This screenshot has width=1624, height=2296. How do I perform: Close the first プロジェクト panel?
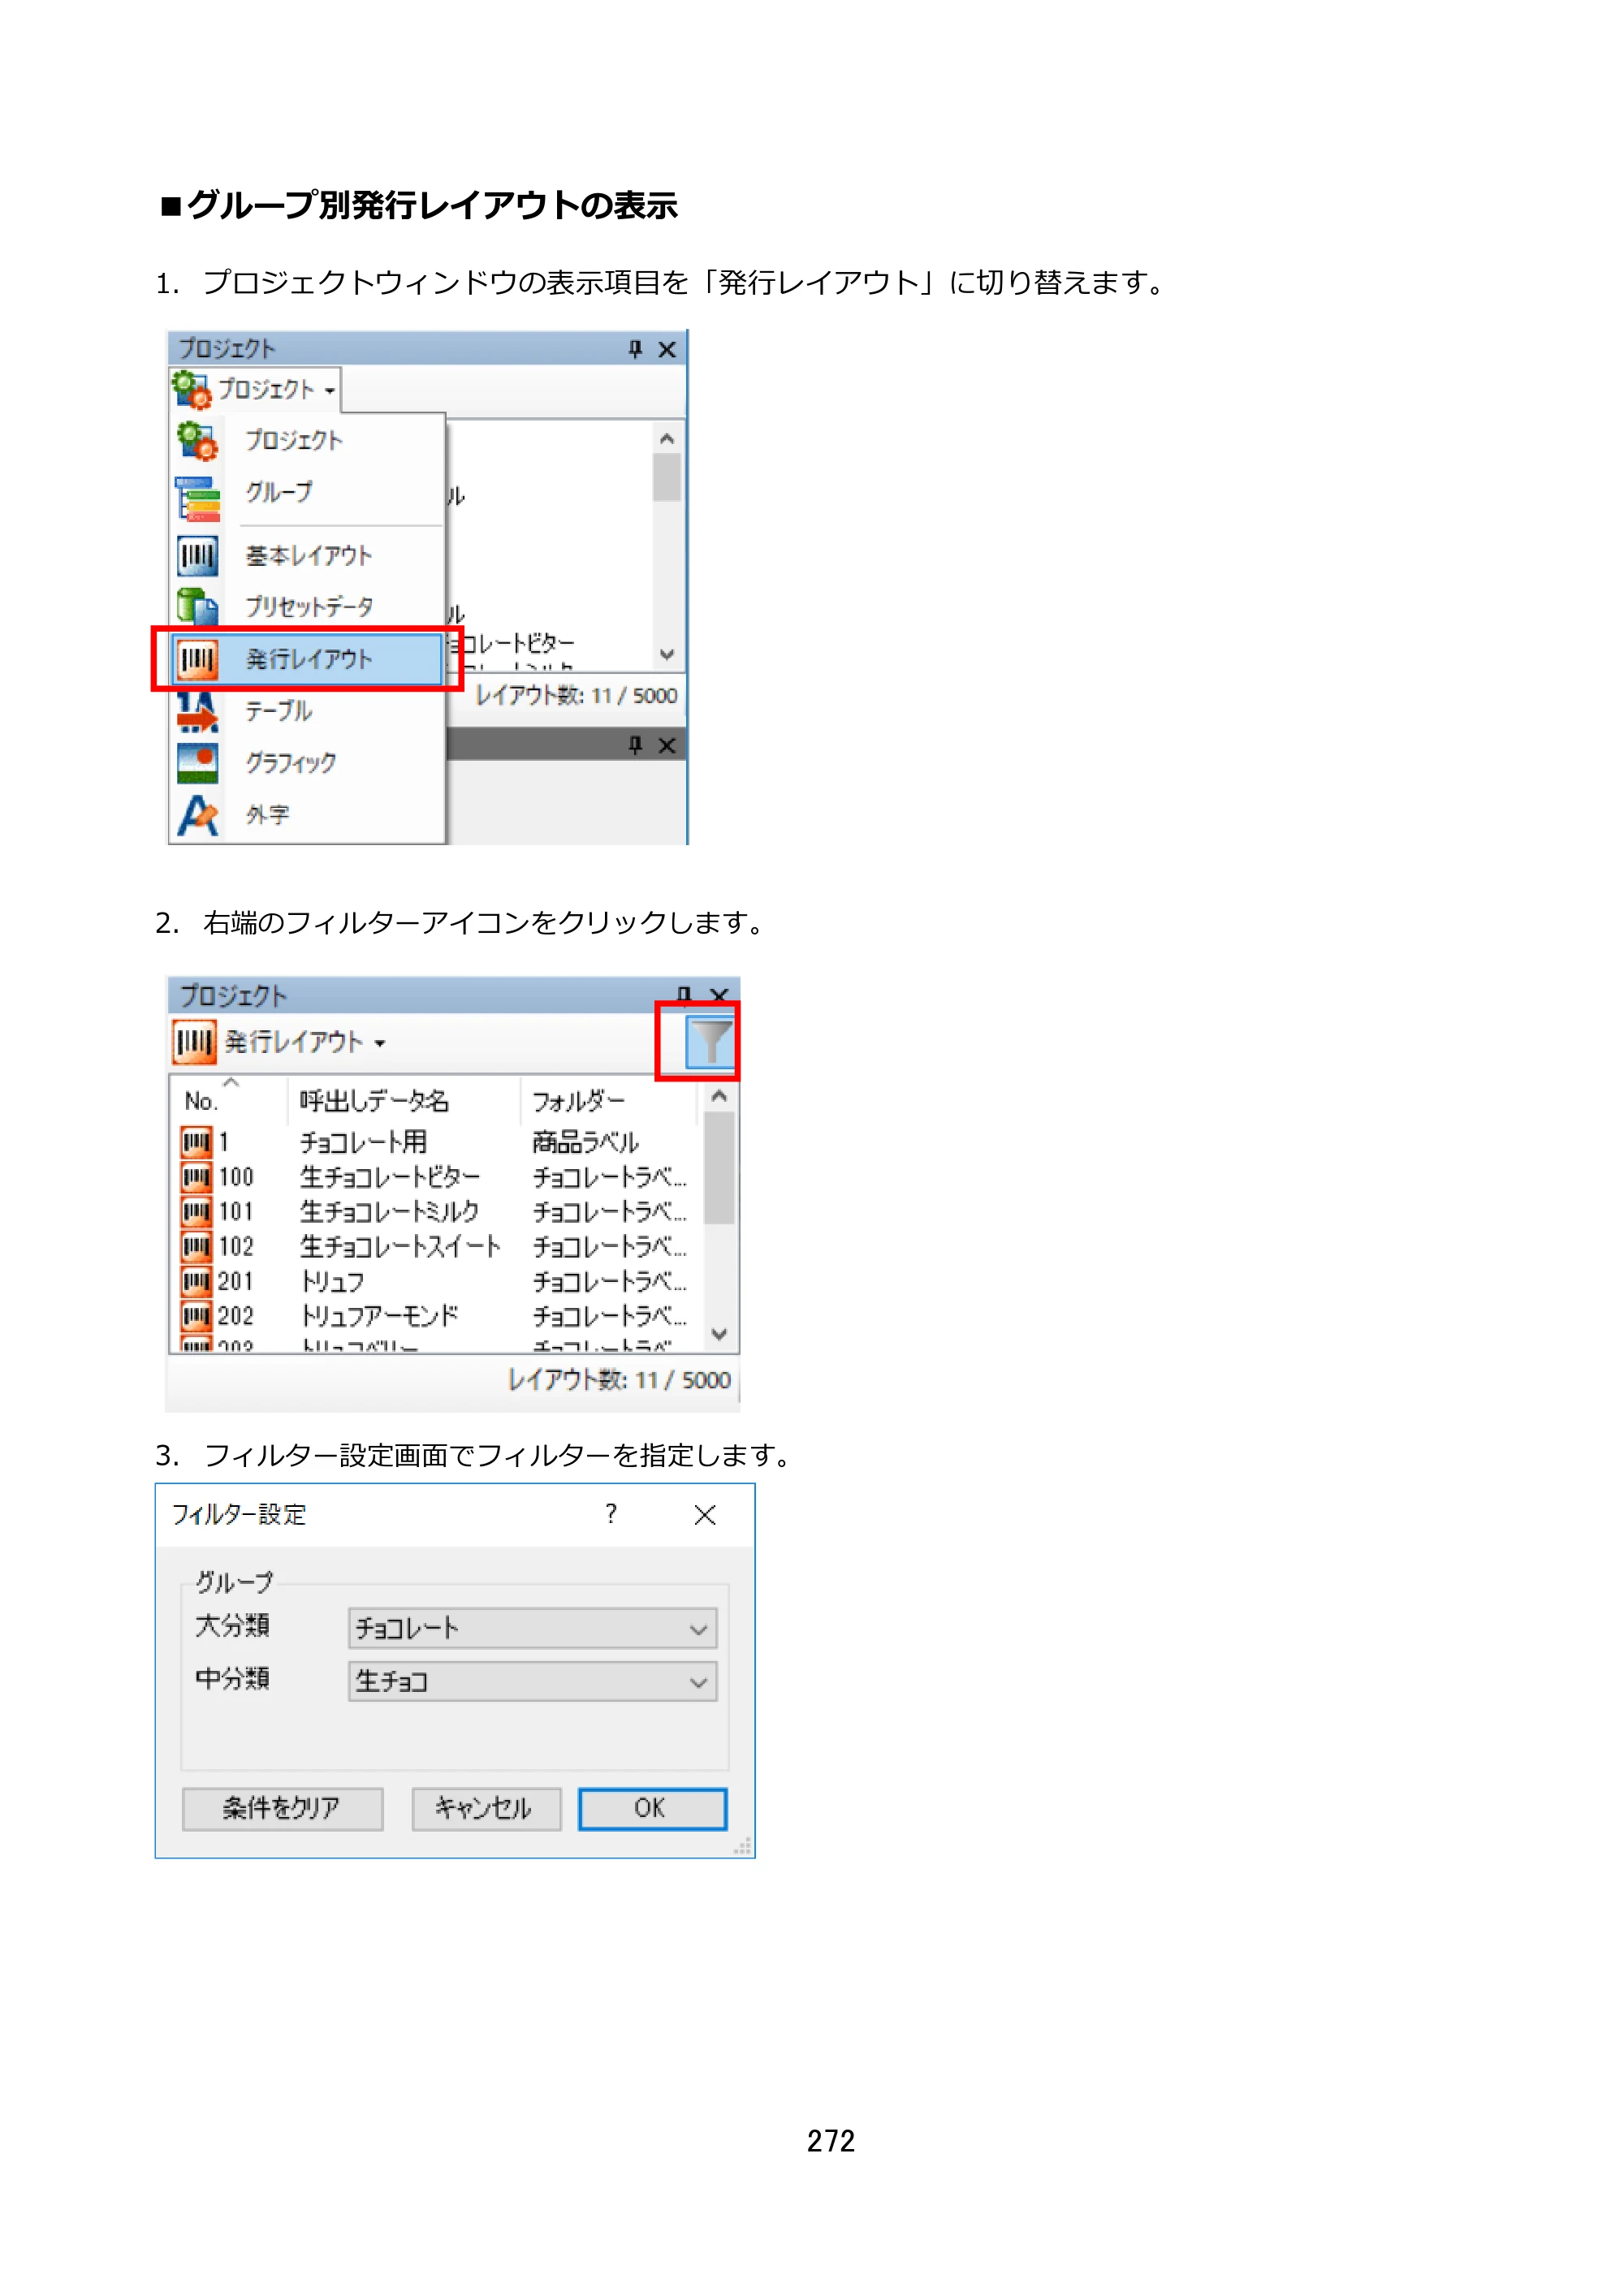coord(667,349)
